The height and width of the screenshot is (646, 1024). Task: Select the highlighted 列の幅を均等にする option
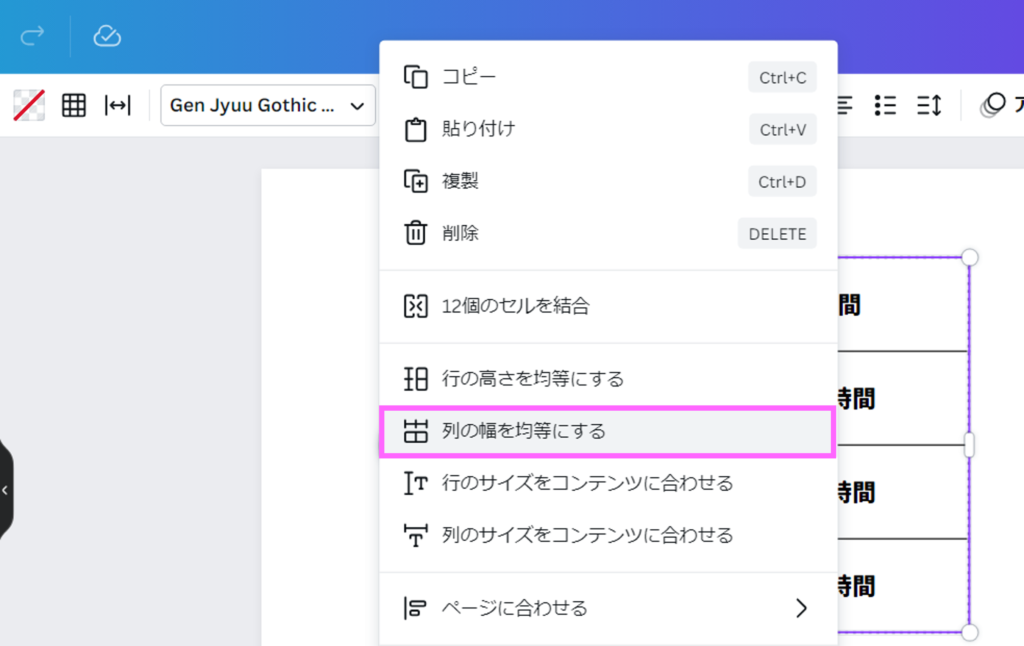523,431
